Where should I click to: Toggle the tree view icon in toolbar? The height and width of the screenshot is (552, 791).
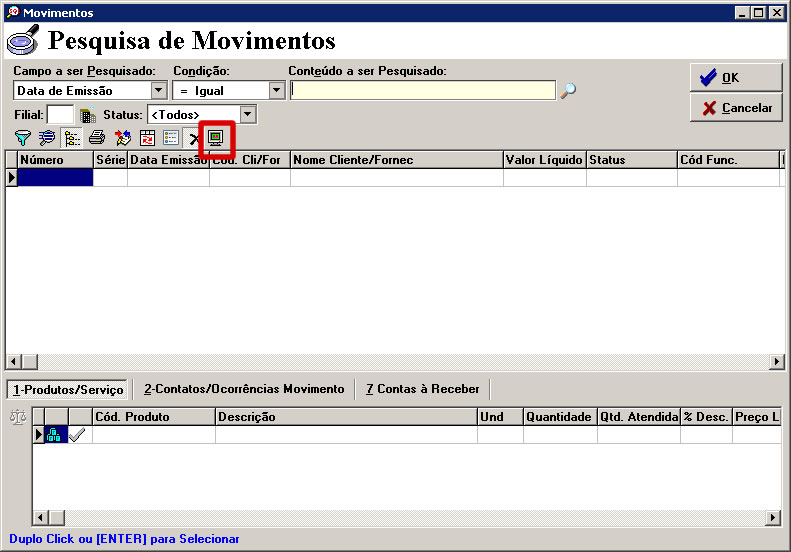[x=72, y=138]
